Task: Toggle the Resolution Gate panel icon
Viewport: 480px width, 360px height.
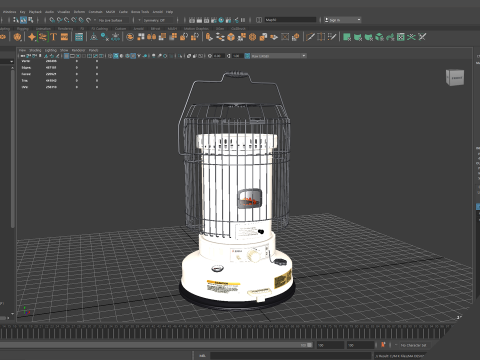Action: pos(78,56)
